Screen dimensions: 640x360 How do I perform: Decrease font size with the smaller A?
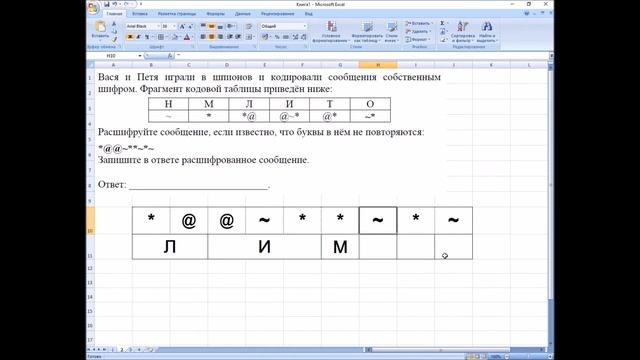(x=190, y=27)
